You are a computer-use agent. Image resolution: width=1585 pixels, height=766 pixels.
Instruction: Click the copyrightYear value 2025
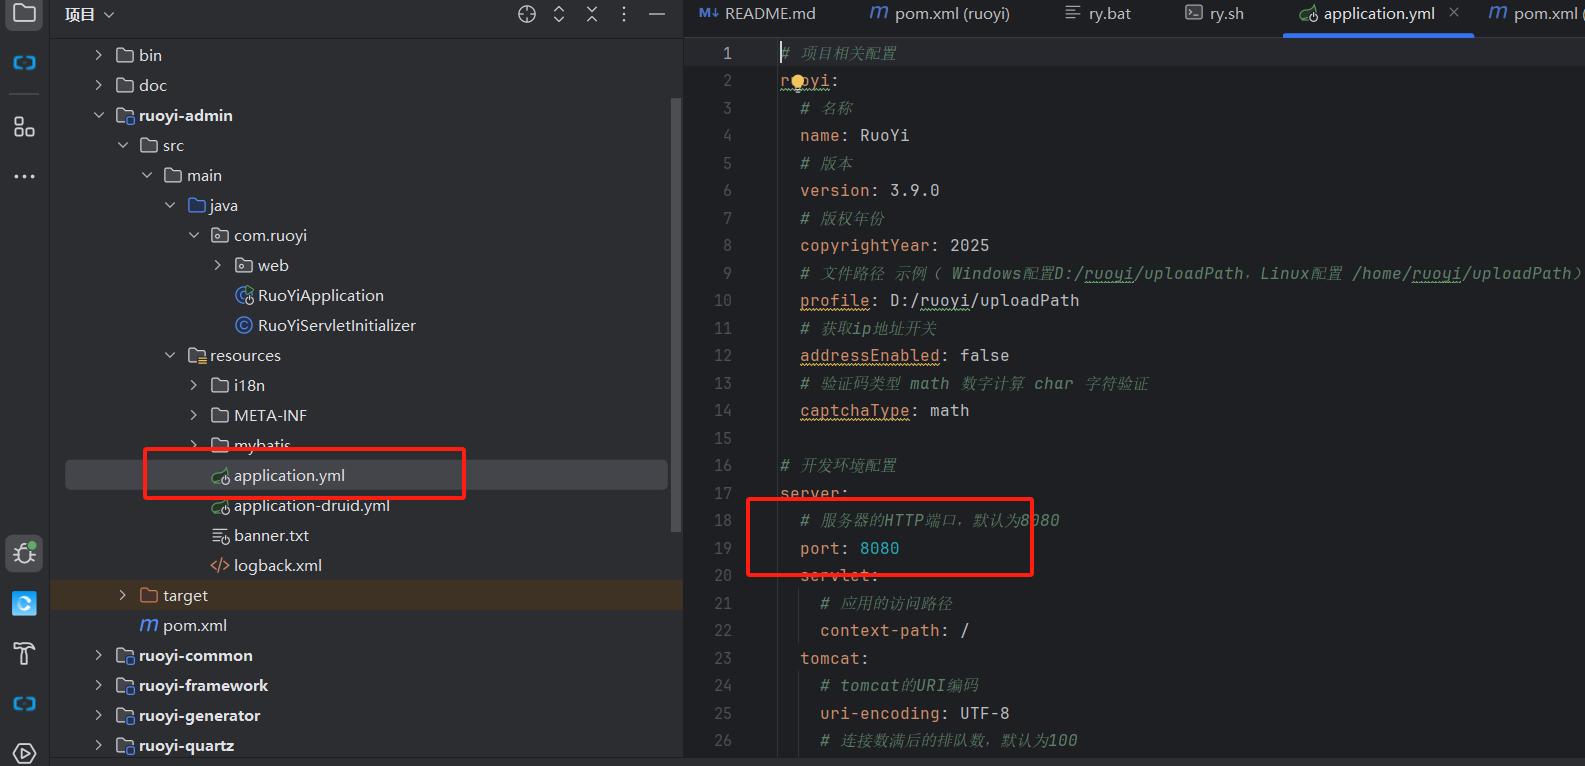click(x=969, y=245)
